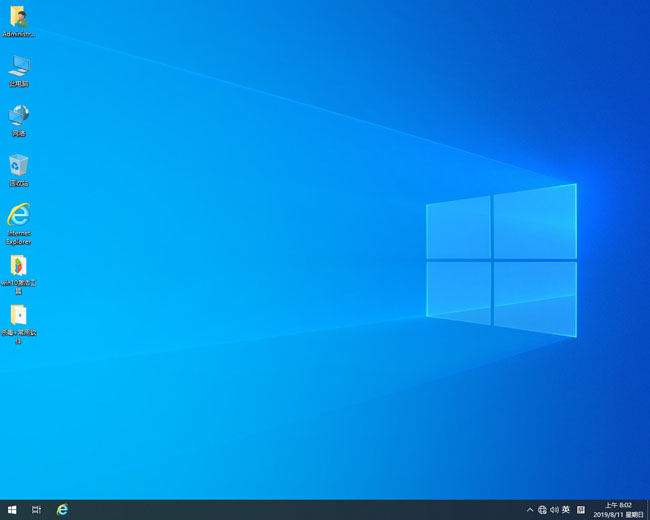This screenshot has width=650, height=520.
Task: Open the Administrator user folder icon
Action: [18, 18]
